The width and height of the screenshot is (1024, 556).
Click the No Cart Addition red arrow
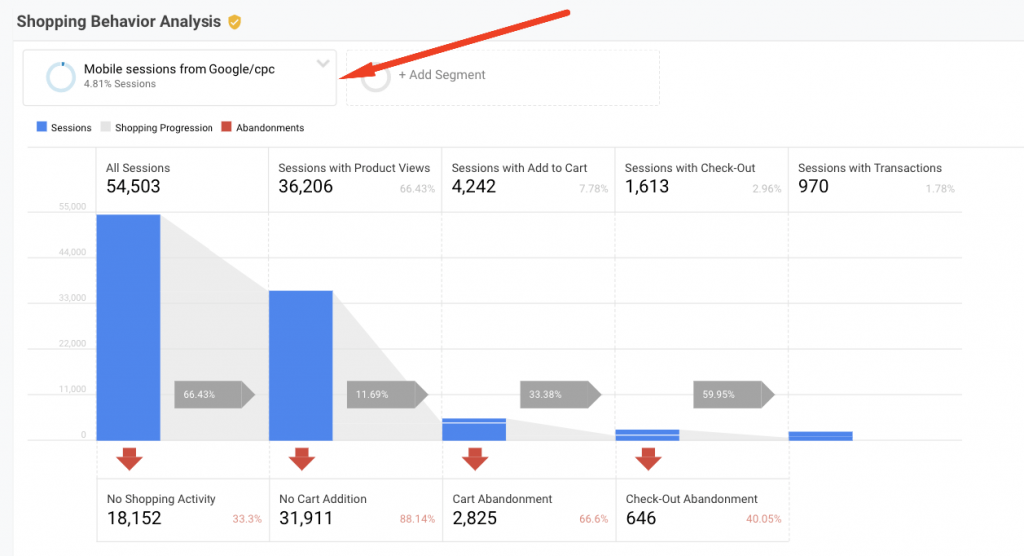tap(302, 459)
